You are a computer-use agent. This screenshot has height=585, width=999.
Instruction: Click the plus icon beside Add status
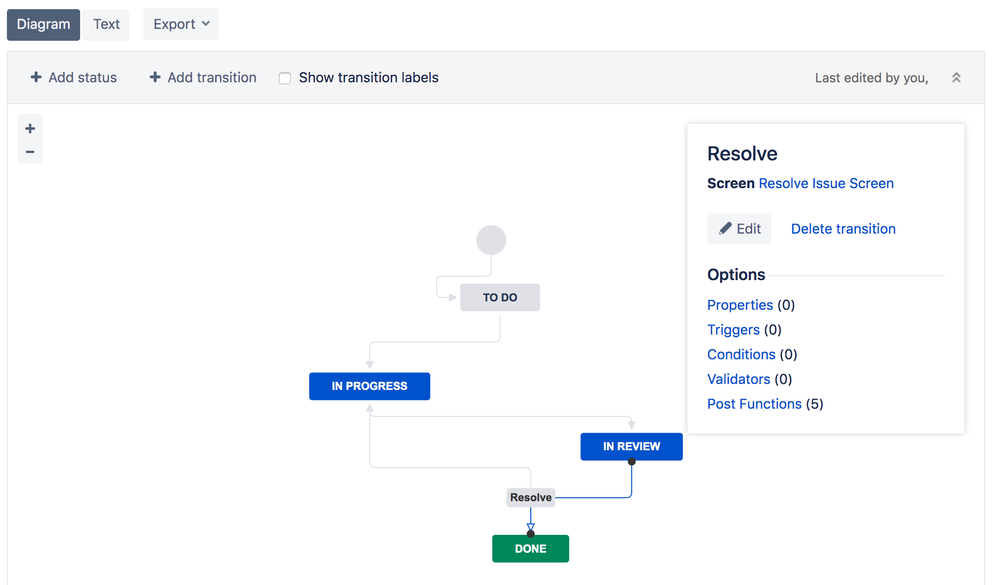tap(35, 77)
